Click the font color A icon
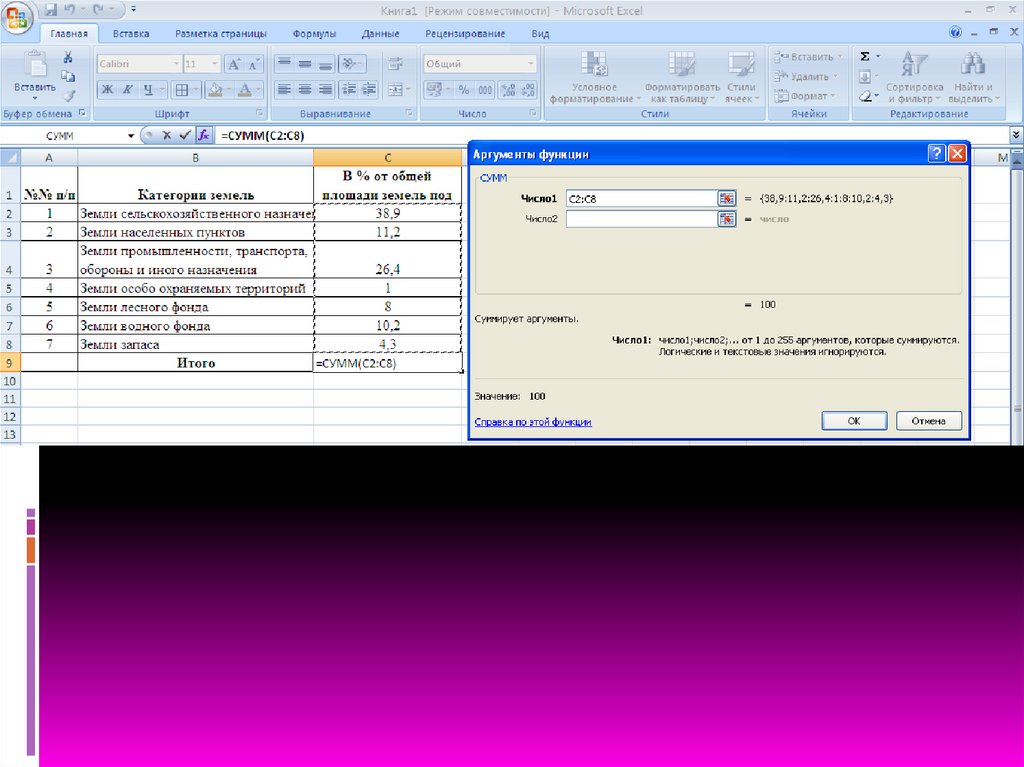The height and width of the screenshot is (767, 1024). click(x=245, y=90)
